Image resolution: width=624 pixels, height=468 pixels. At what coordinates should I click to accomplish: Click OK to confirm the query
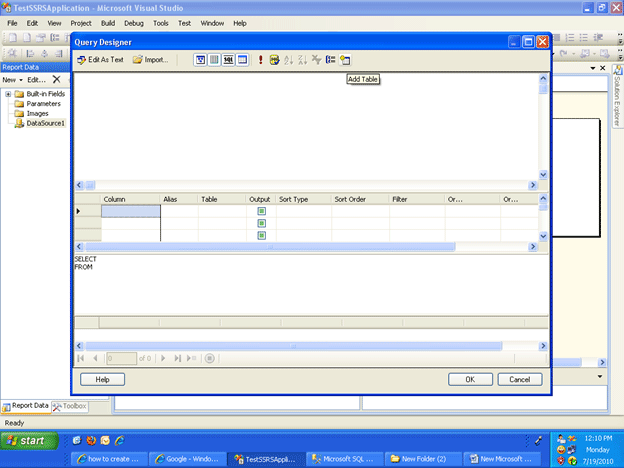470,379
